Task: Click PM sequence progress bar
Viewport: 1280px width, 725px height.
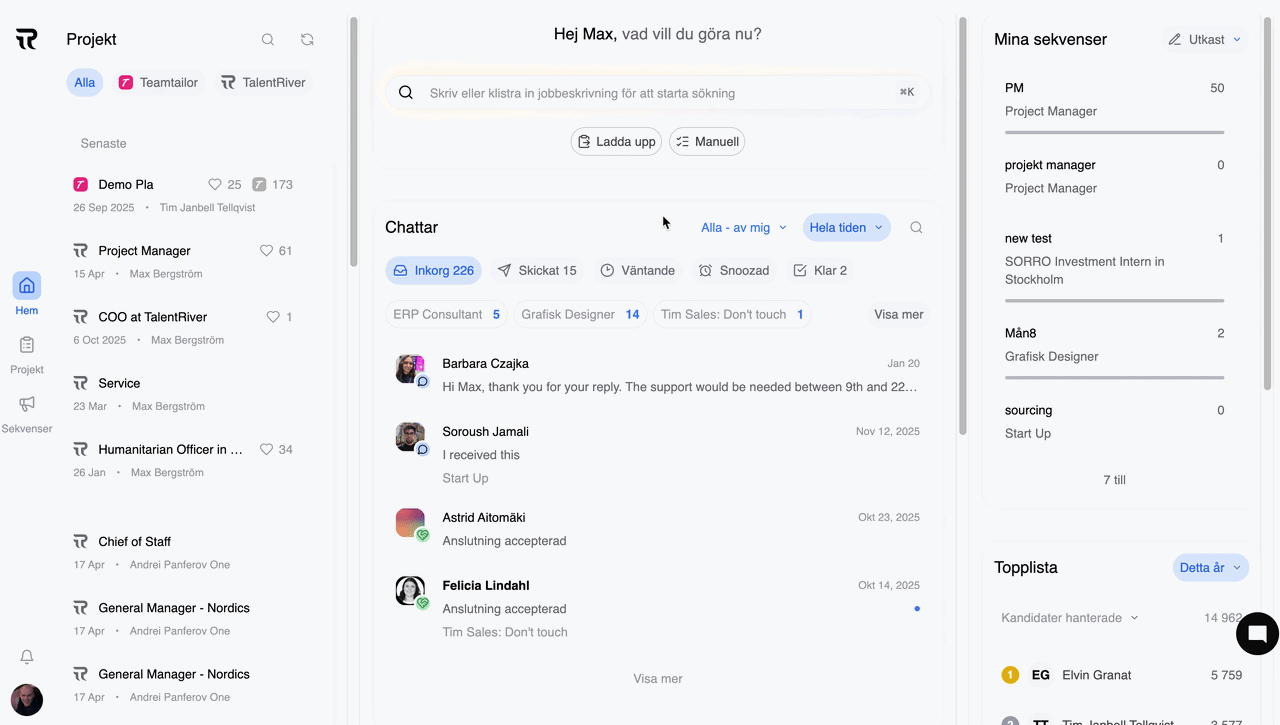Action: (1114, 132)
